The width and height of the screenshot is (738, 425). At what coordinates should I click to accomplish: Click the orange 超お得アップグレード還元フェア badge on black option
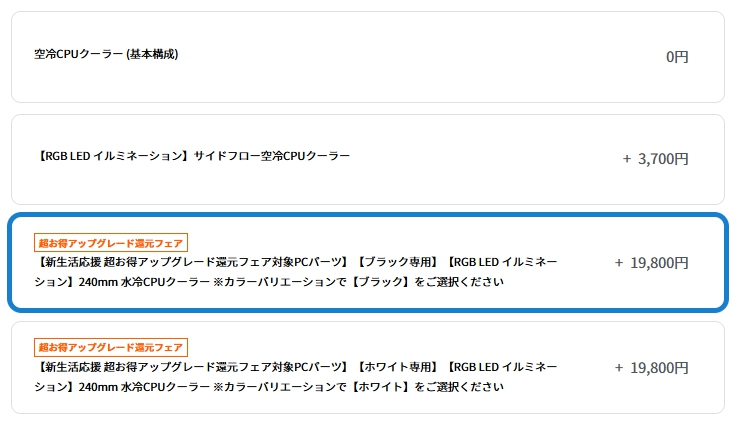111,242
